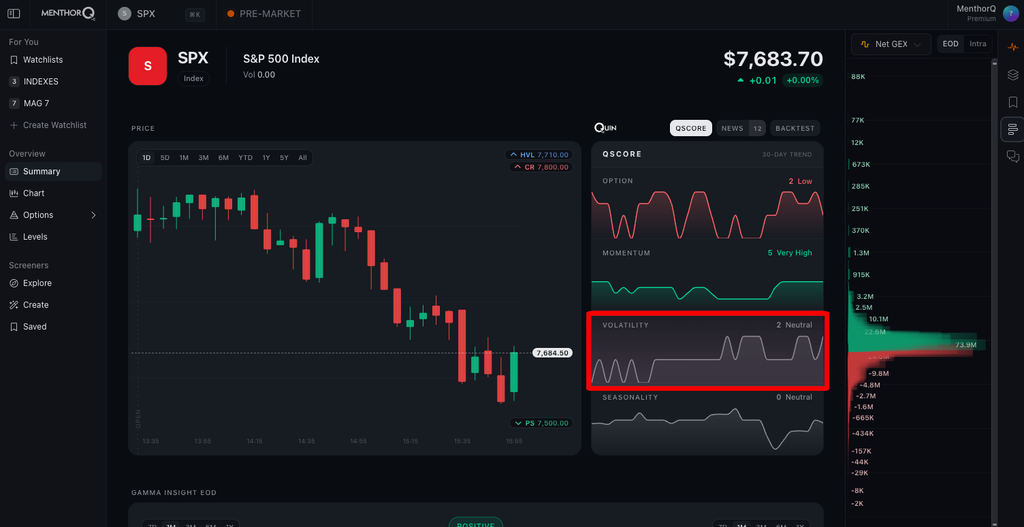Select the 6M price range
The image size is (1024, 527).
(223, 157)
